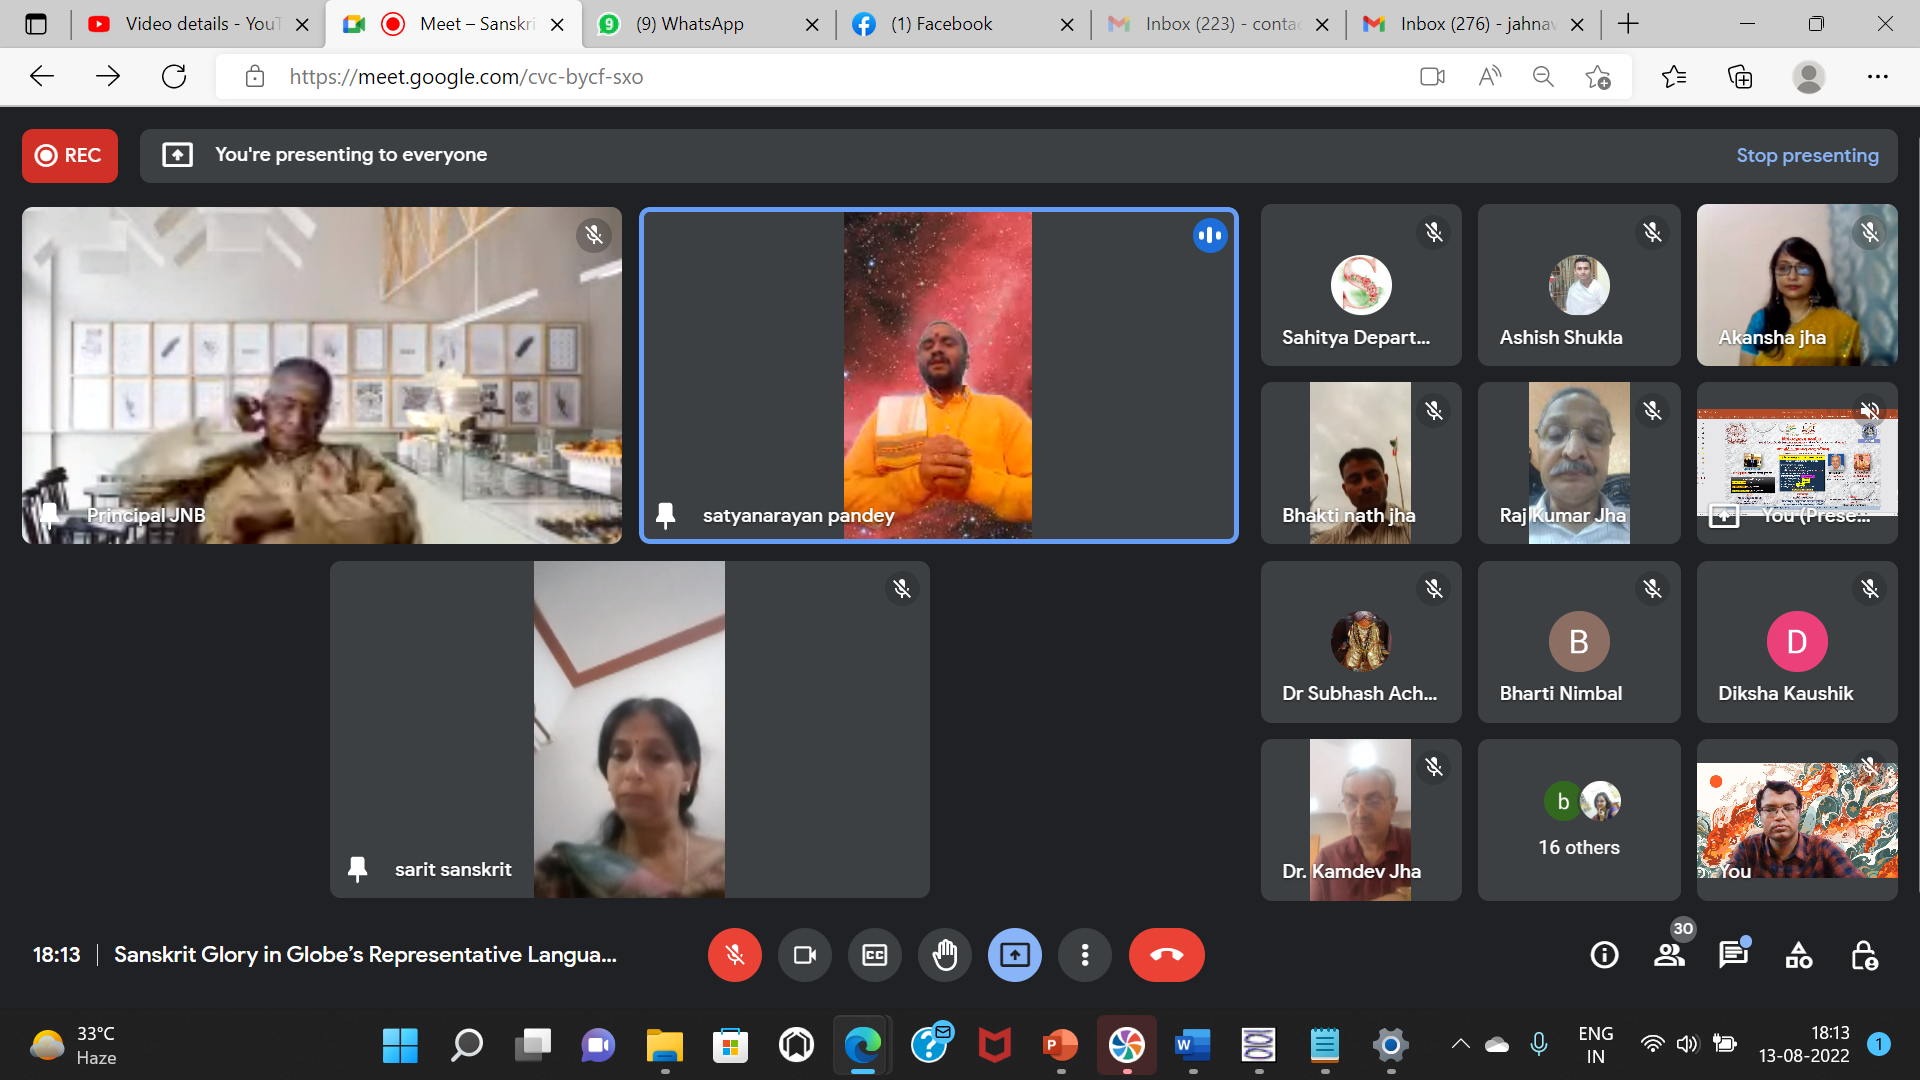Open the meeting details info icon
This screenshot has width=1920, height=1080.
coord(1604,955)
